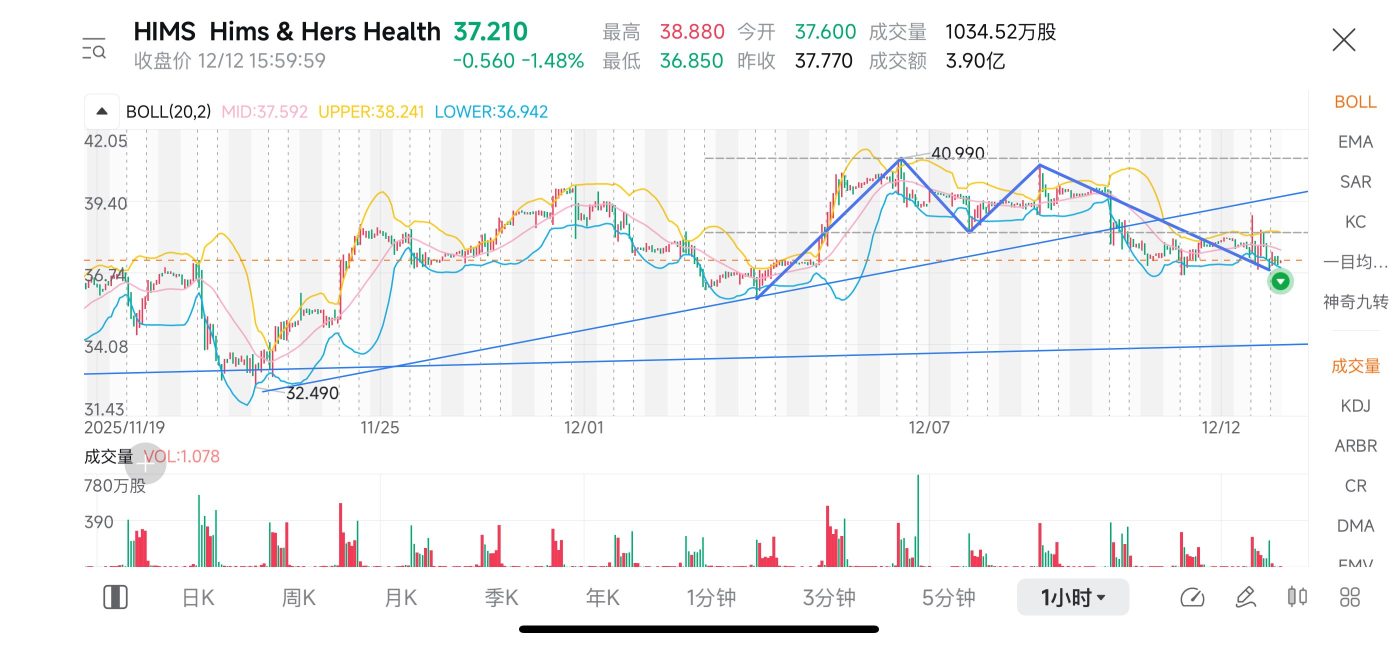Tap the change value -0.560 -1.48%
The width and height of the screenshot is (1398, 645).
click(x=518, y=61)
